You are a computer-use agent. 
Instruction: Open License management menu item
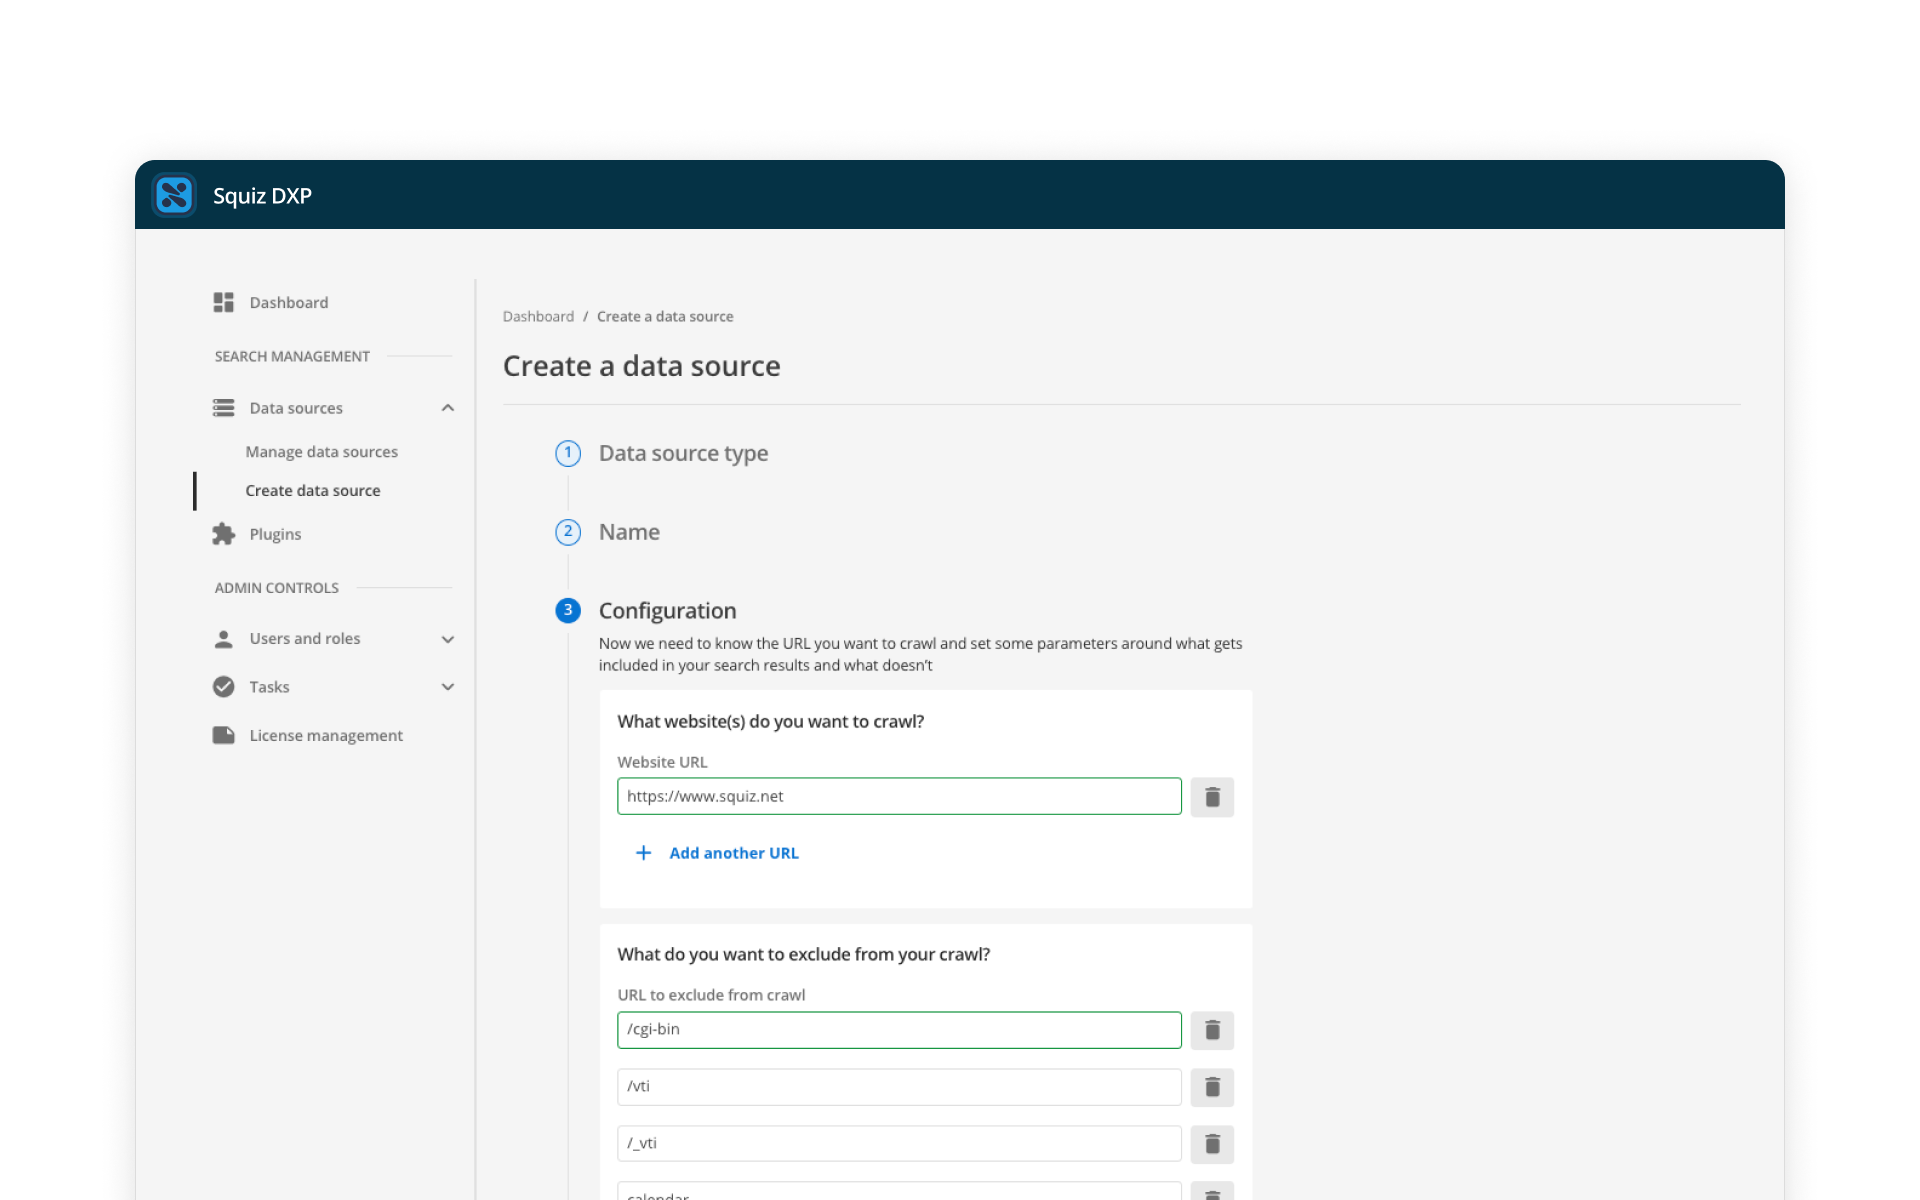(x=326, y=735)
